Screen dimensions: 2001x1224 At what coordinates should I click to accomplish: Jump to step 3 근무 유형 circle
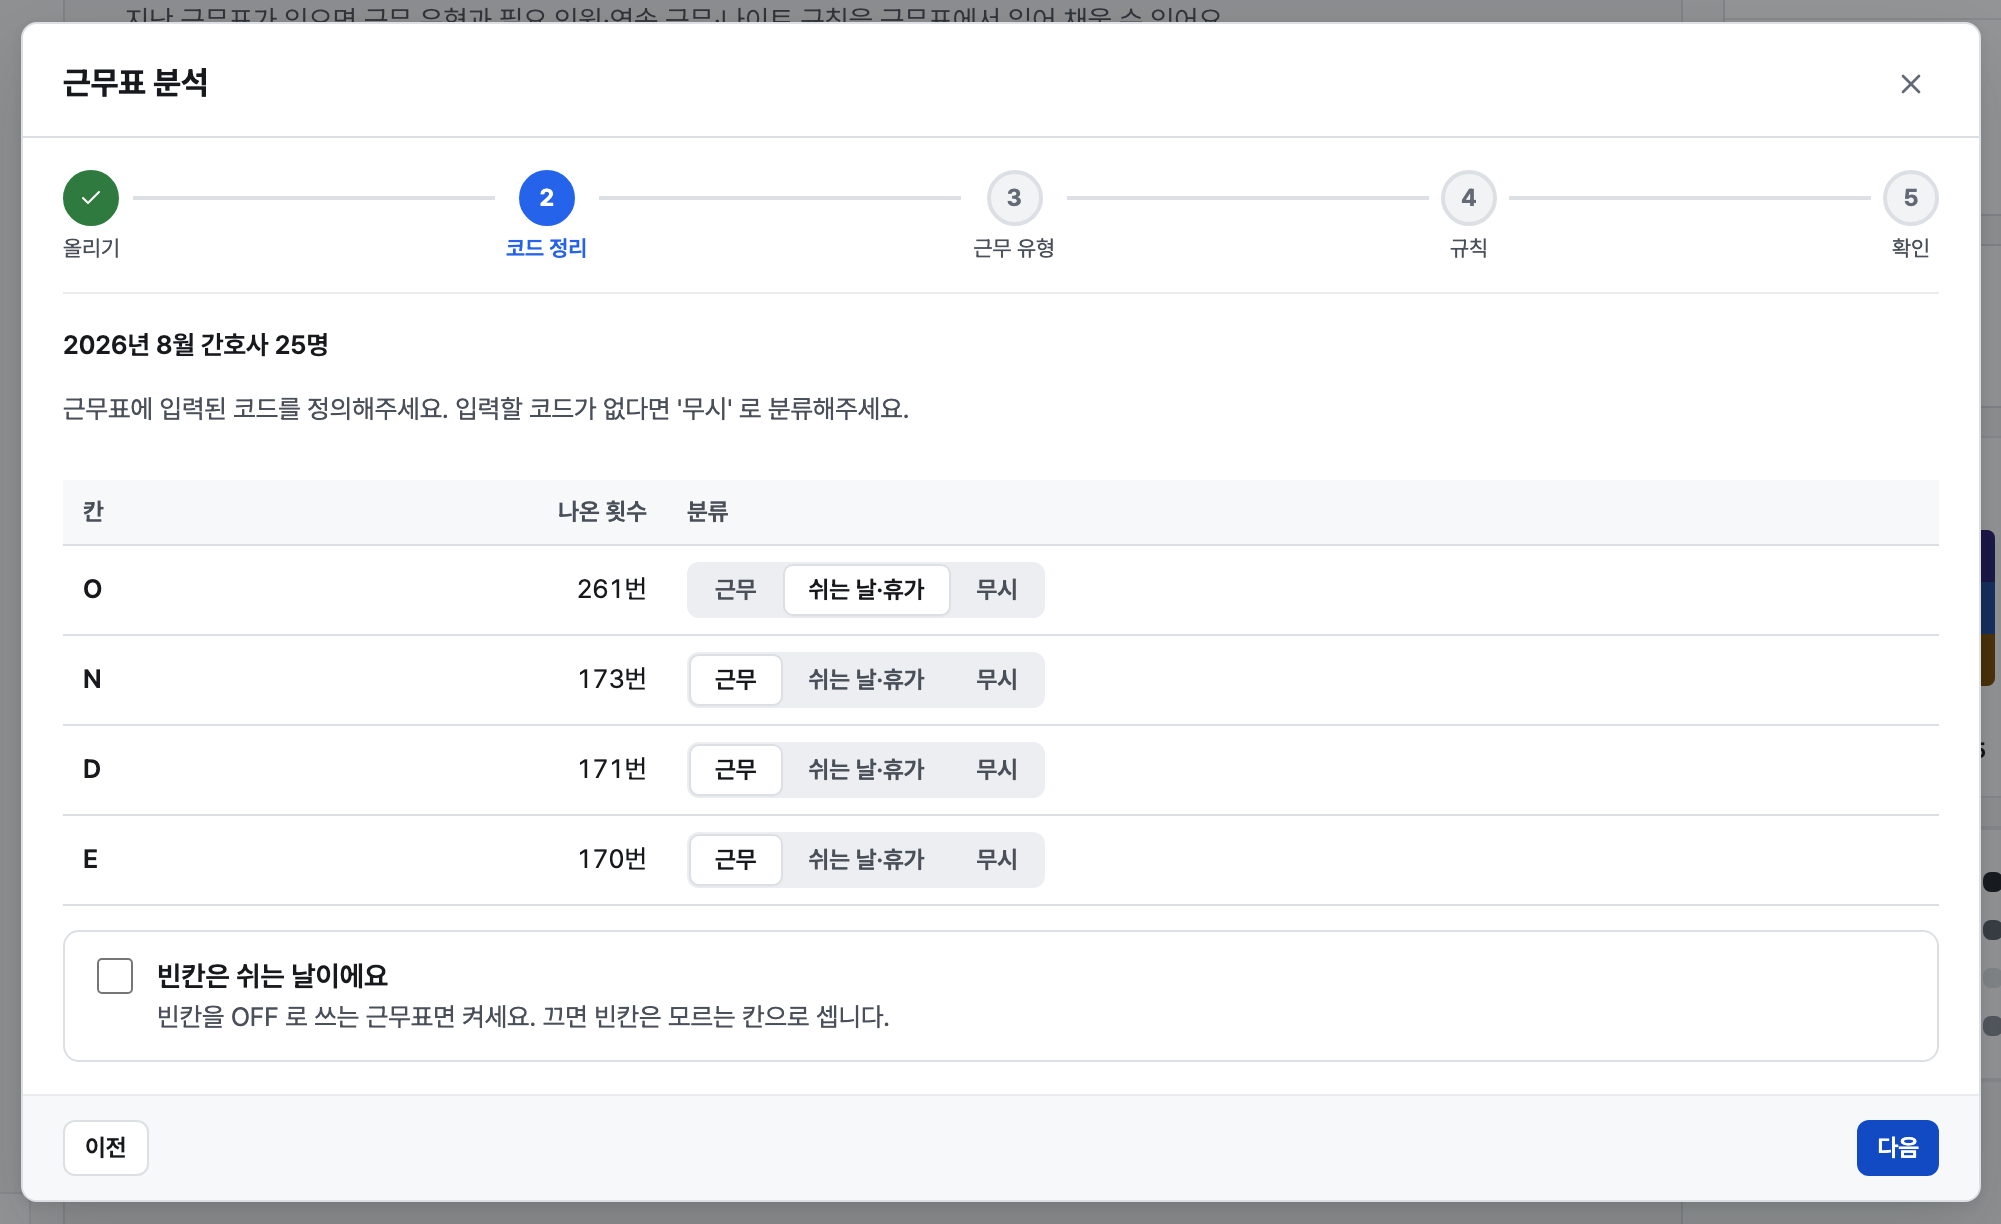(x=1014, y=198)
